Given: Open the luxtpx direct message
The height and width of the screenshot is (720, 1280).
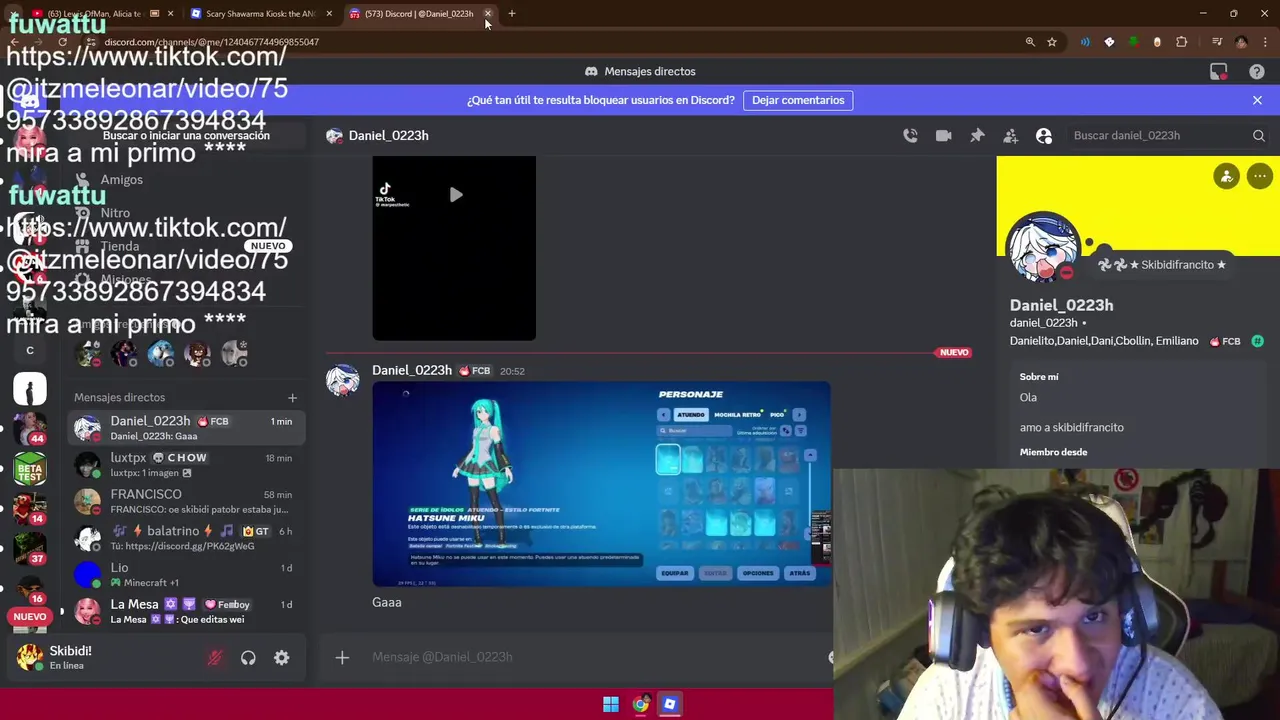Looking at the screenshot, I should tap(186, 465).
